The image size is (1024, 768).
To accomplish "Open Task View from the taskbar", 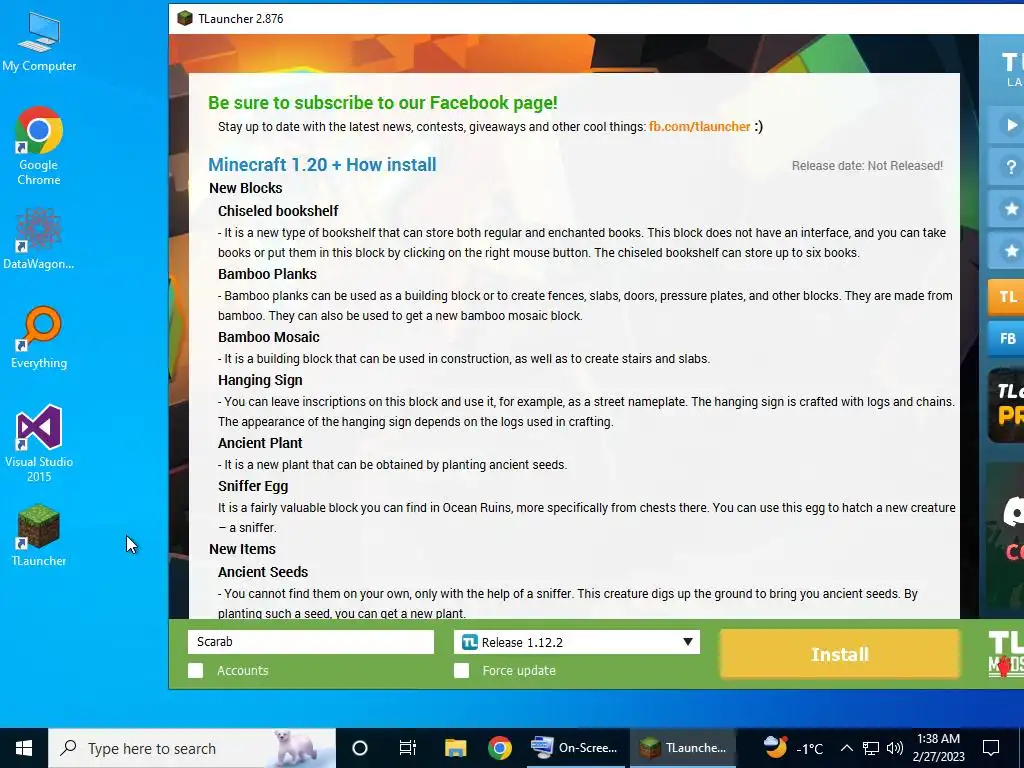I will point(408,748).
